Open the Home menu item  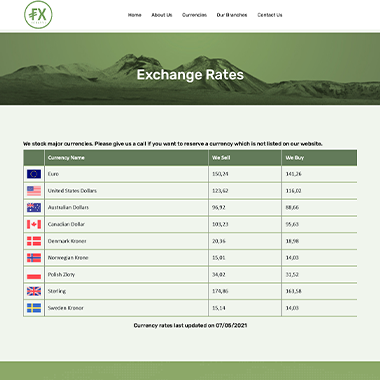pyautogui.click(x=135, y=15)
